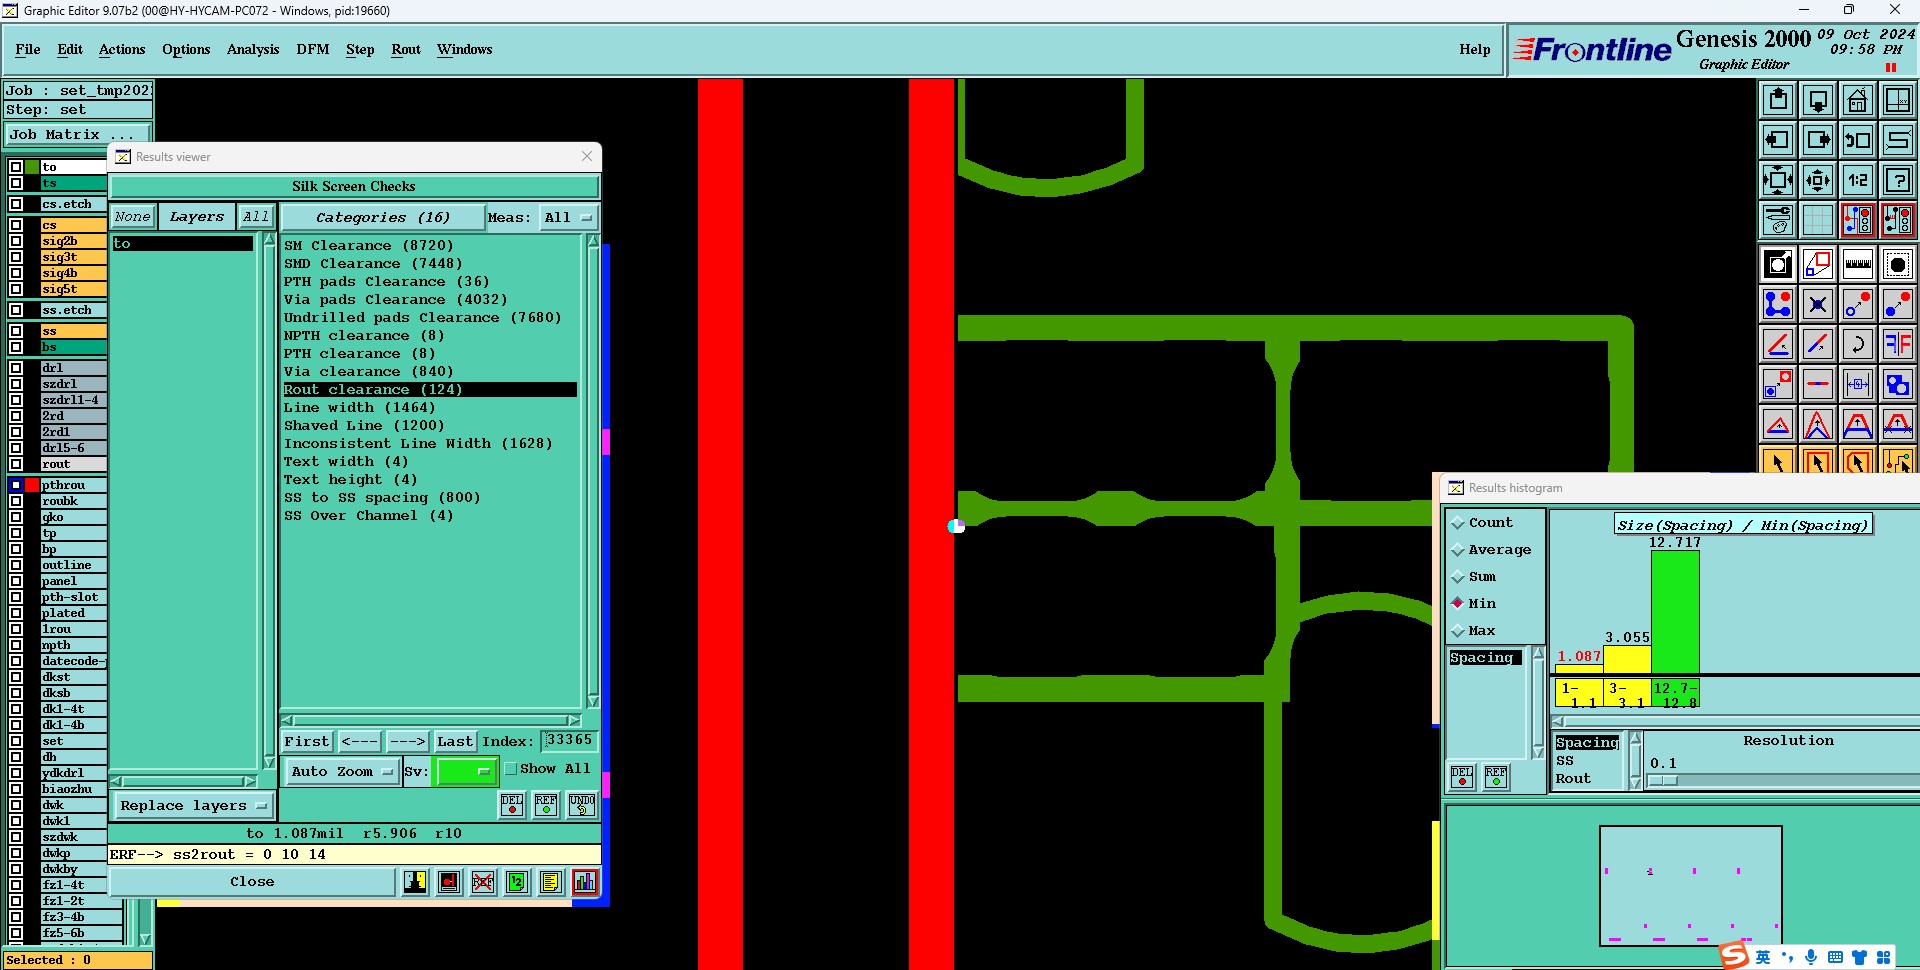Image resolution: width=1920 pixels, height=970 pixels.
Task: Select Rout clearance (124) category
Action: coord(429,390)
